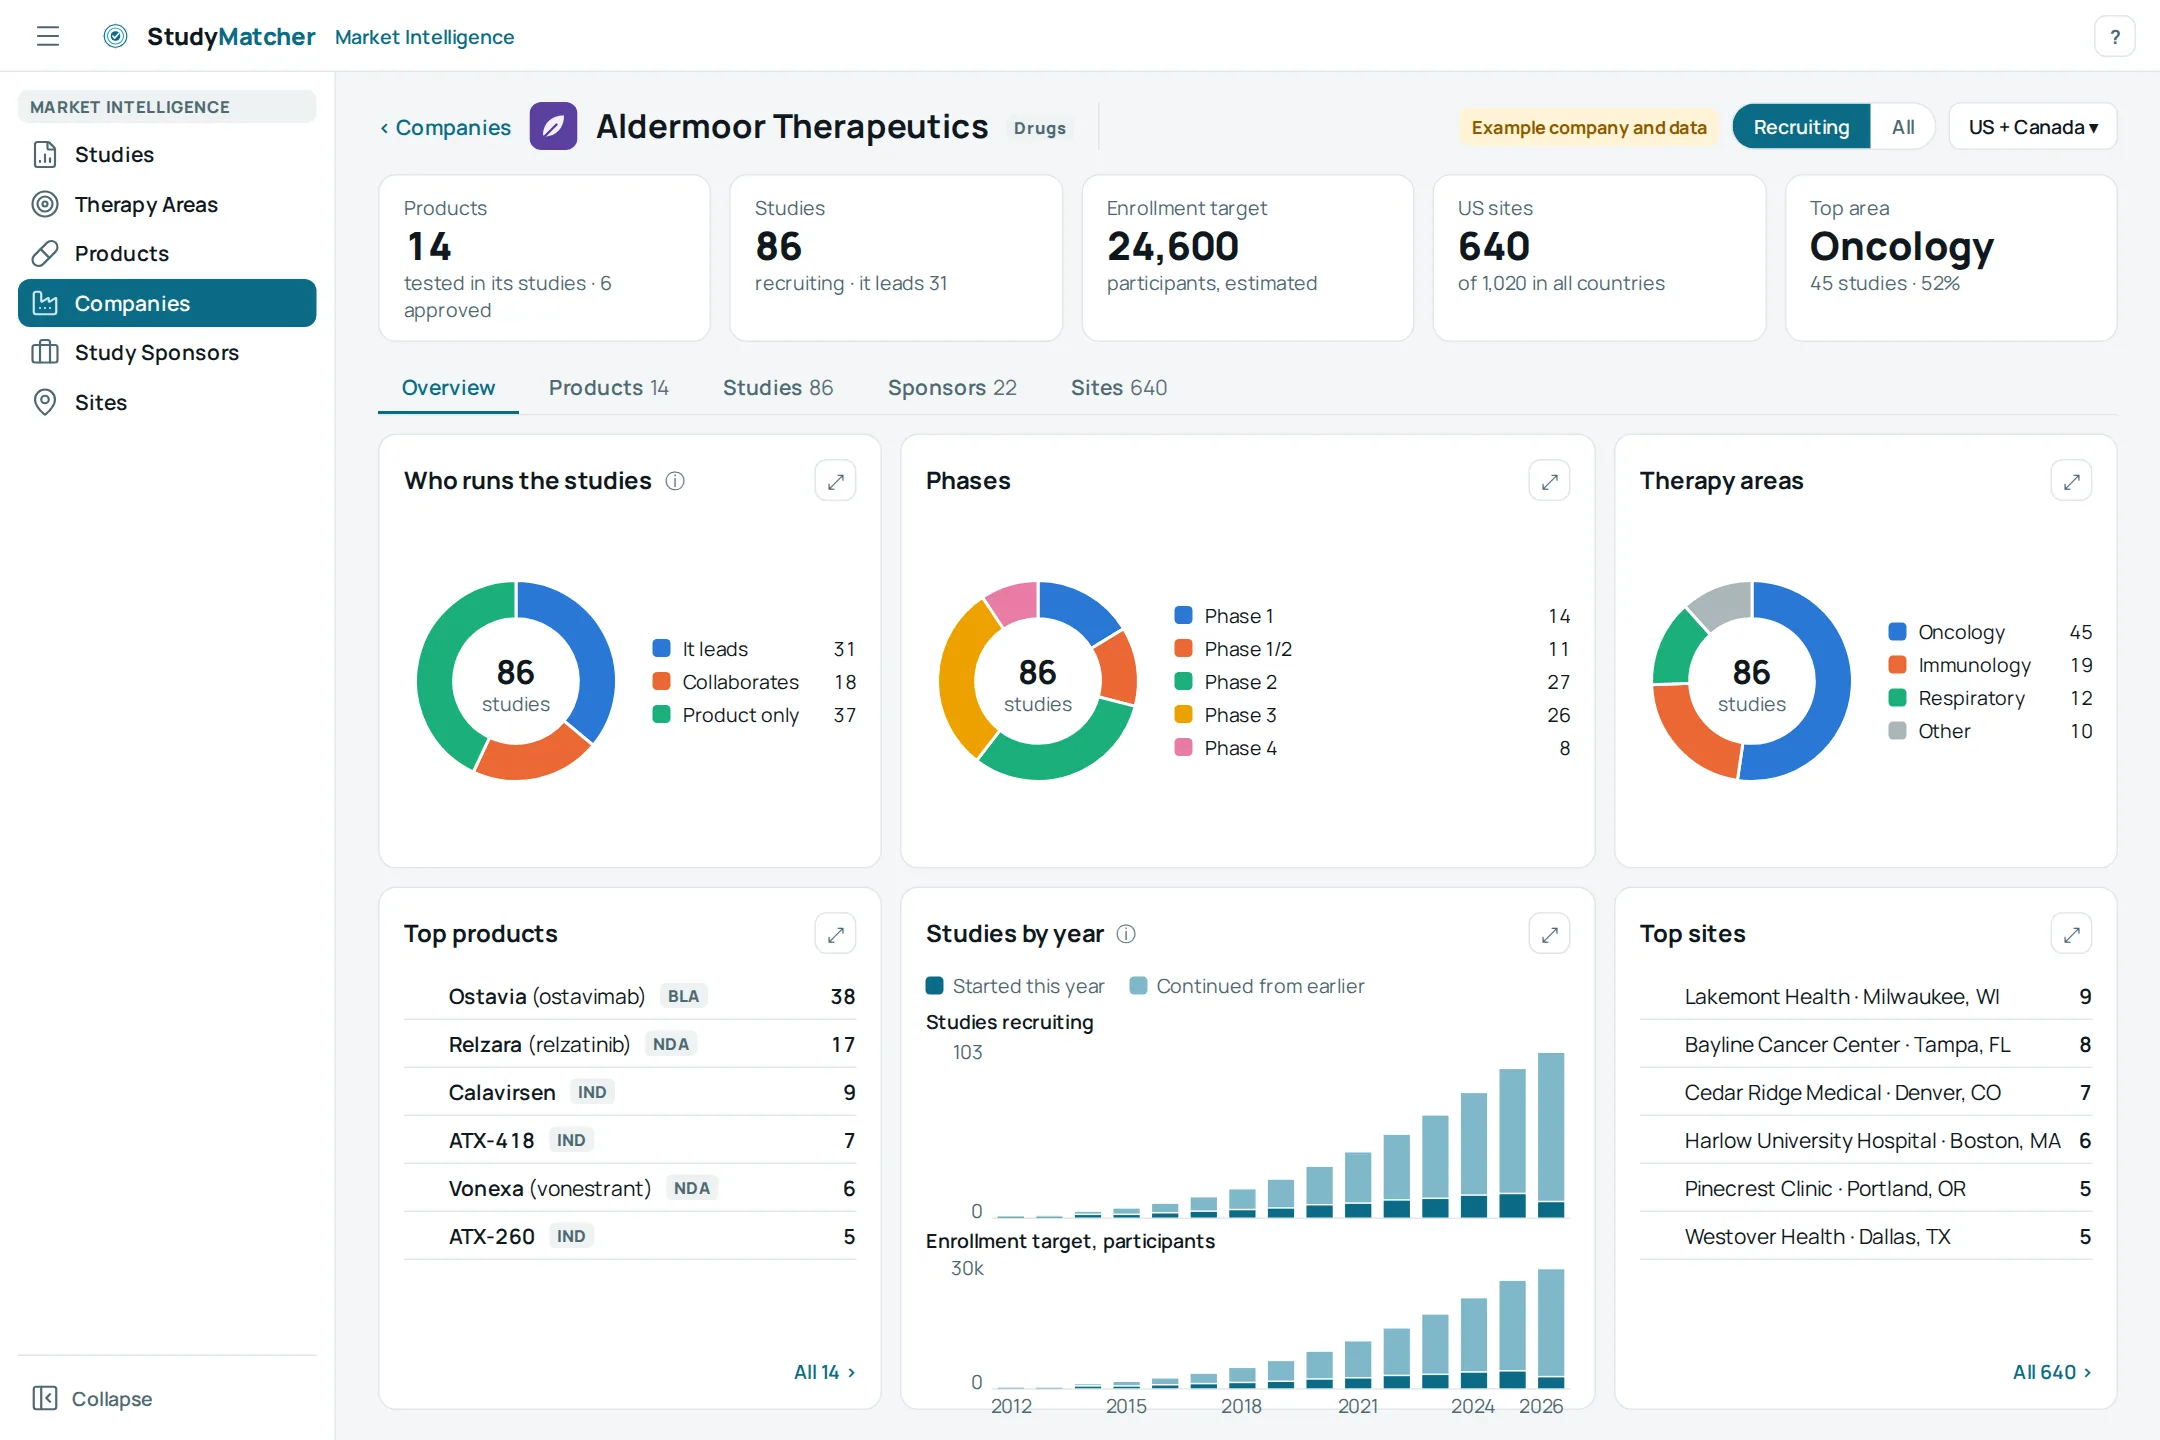The image size is (2160, 1440).
Task: Expand the Phases chart panel
Action: pyautogui.click(x=1549, y=481)
